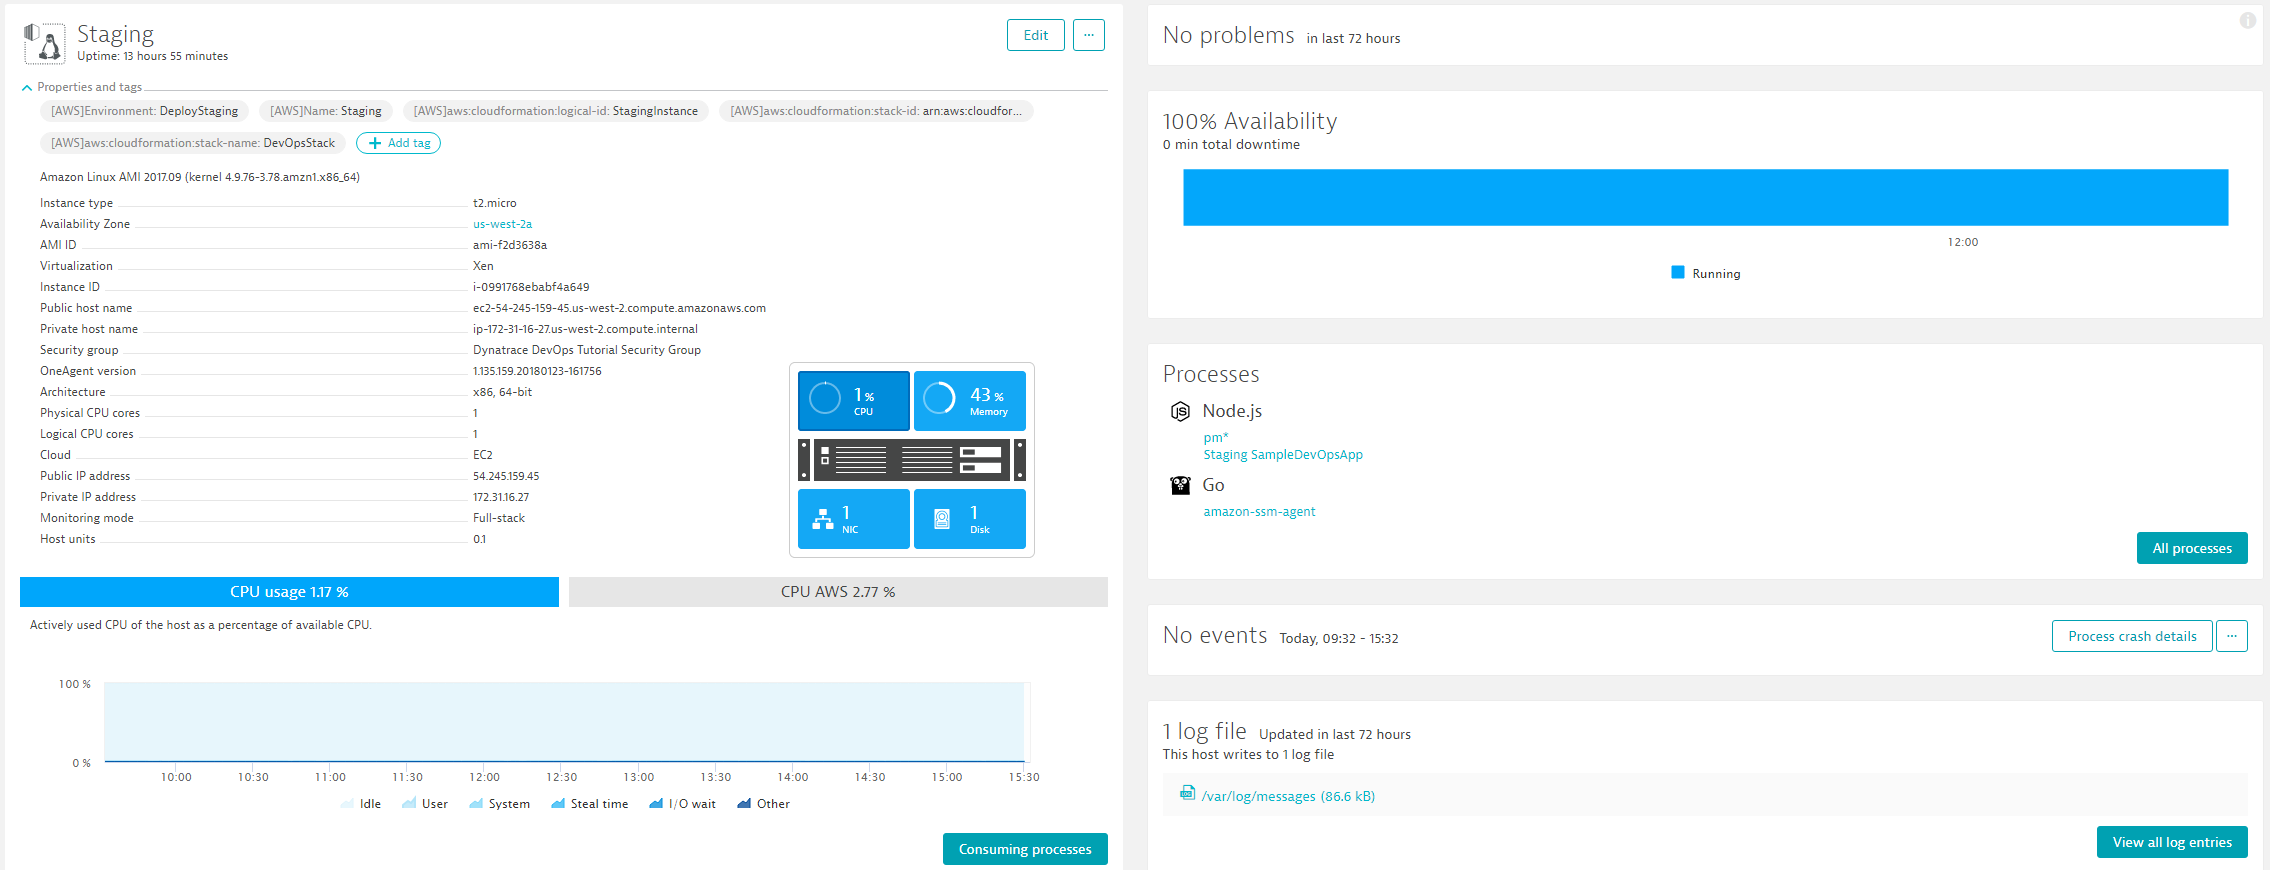The height and width of the screenshot is (870, 2270).
Task: Click the pm* process group link
Action: (x=1215, y=438)
